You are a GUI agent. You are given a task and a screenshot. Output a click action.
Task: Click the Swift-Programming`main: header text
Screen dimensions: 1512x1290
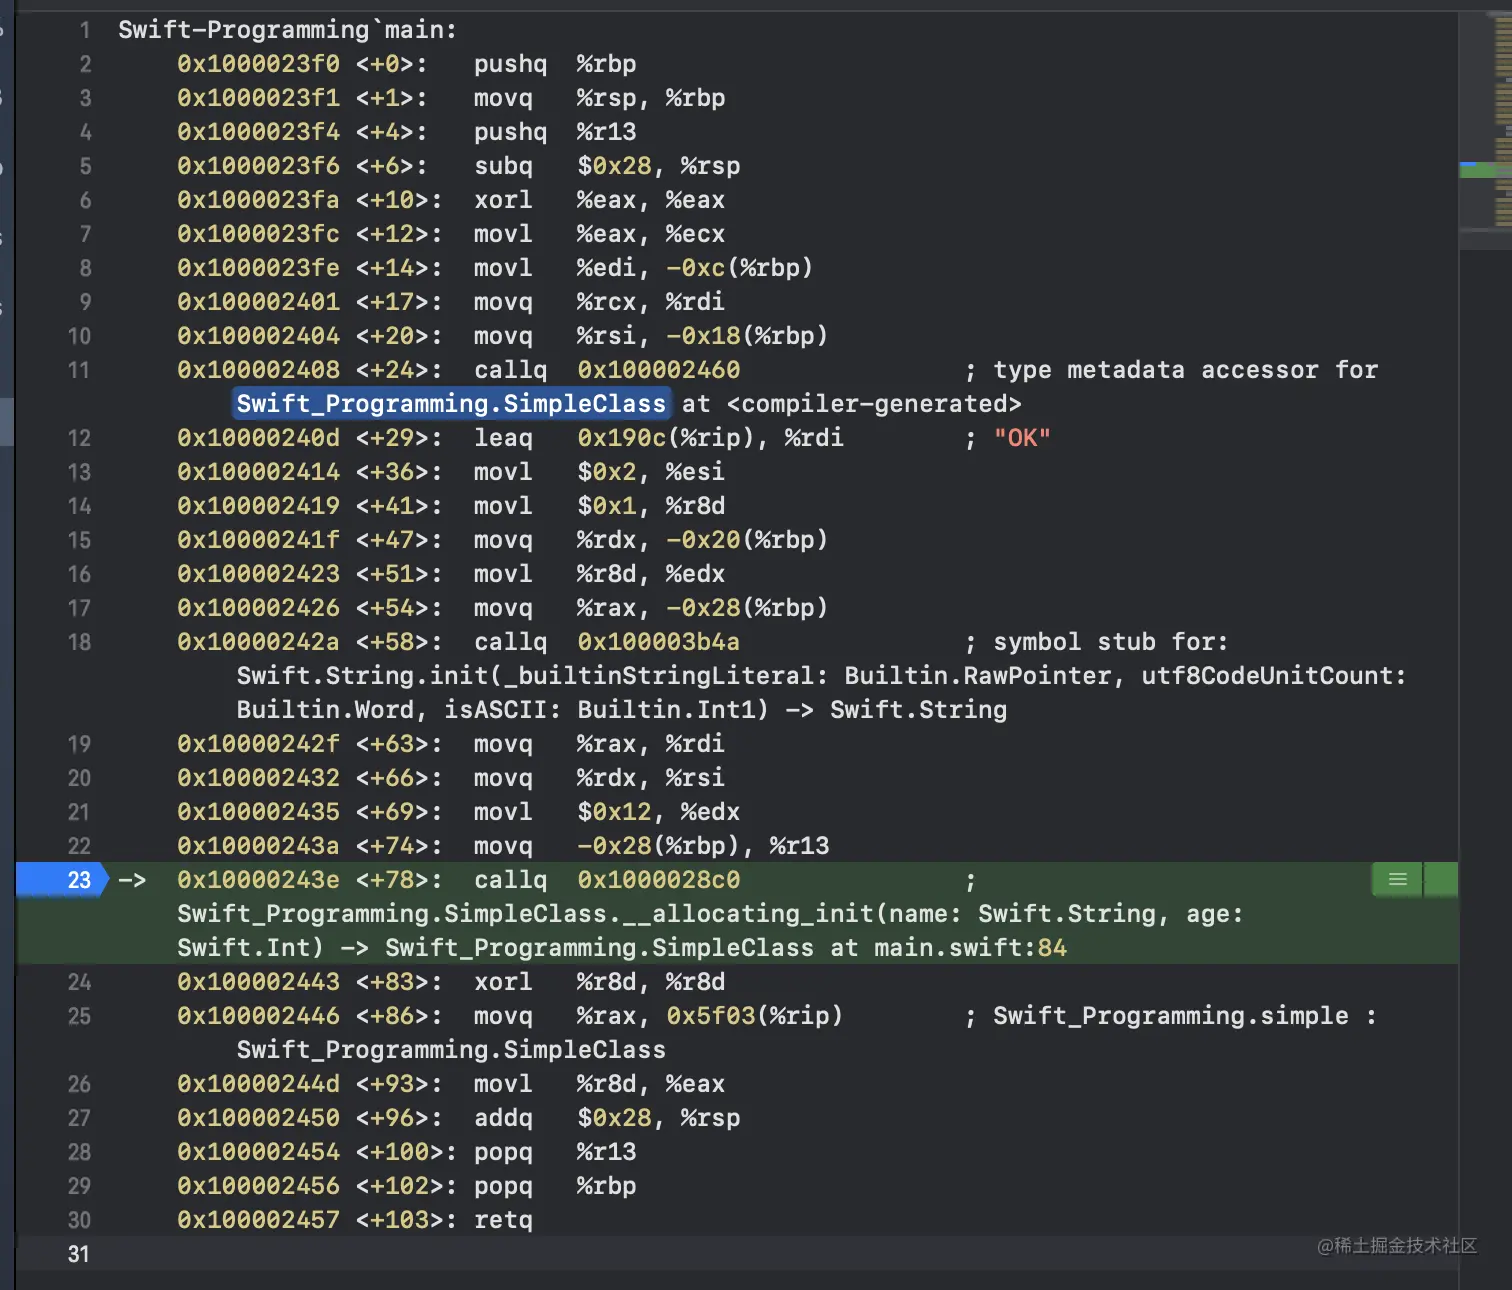point(288,30)
